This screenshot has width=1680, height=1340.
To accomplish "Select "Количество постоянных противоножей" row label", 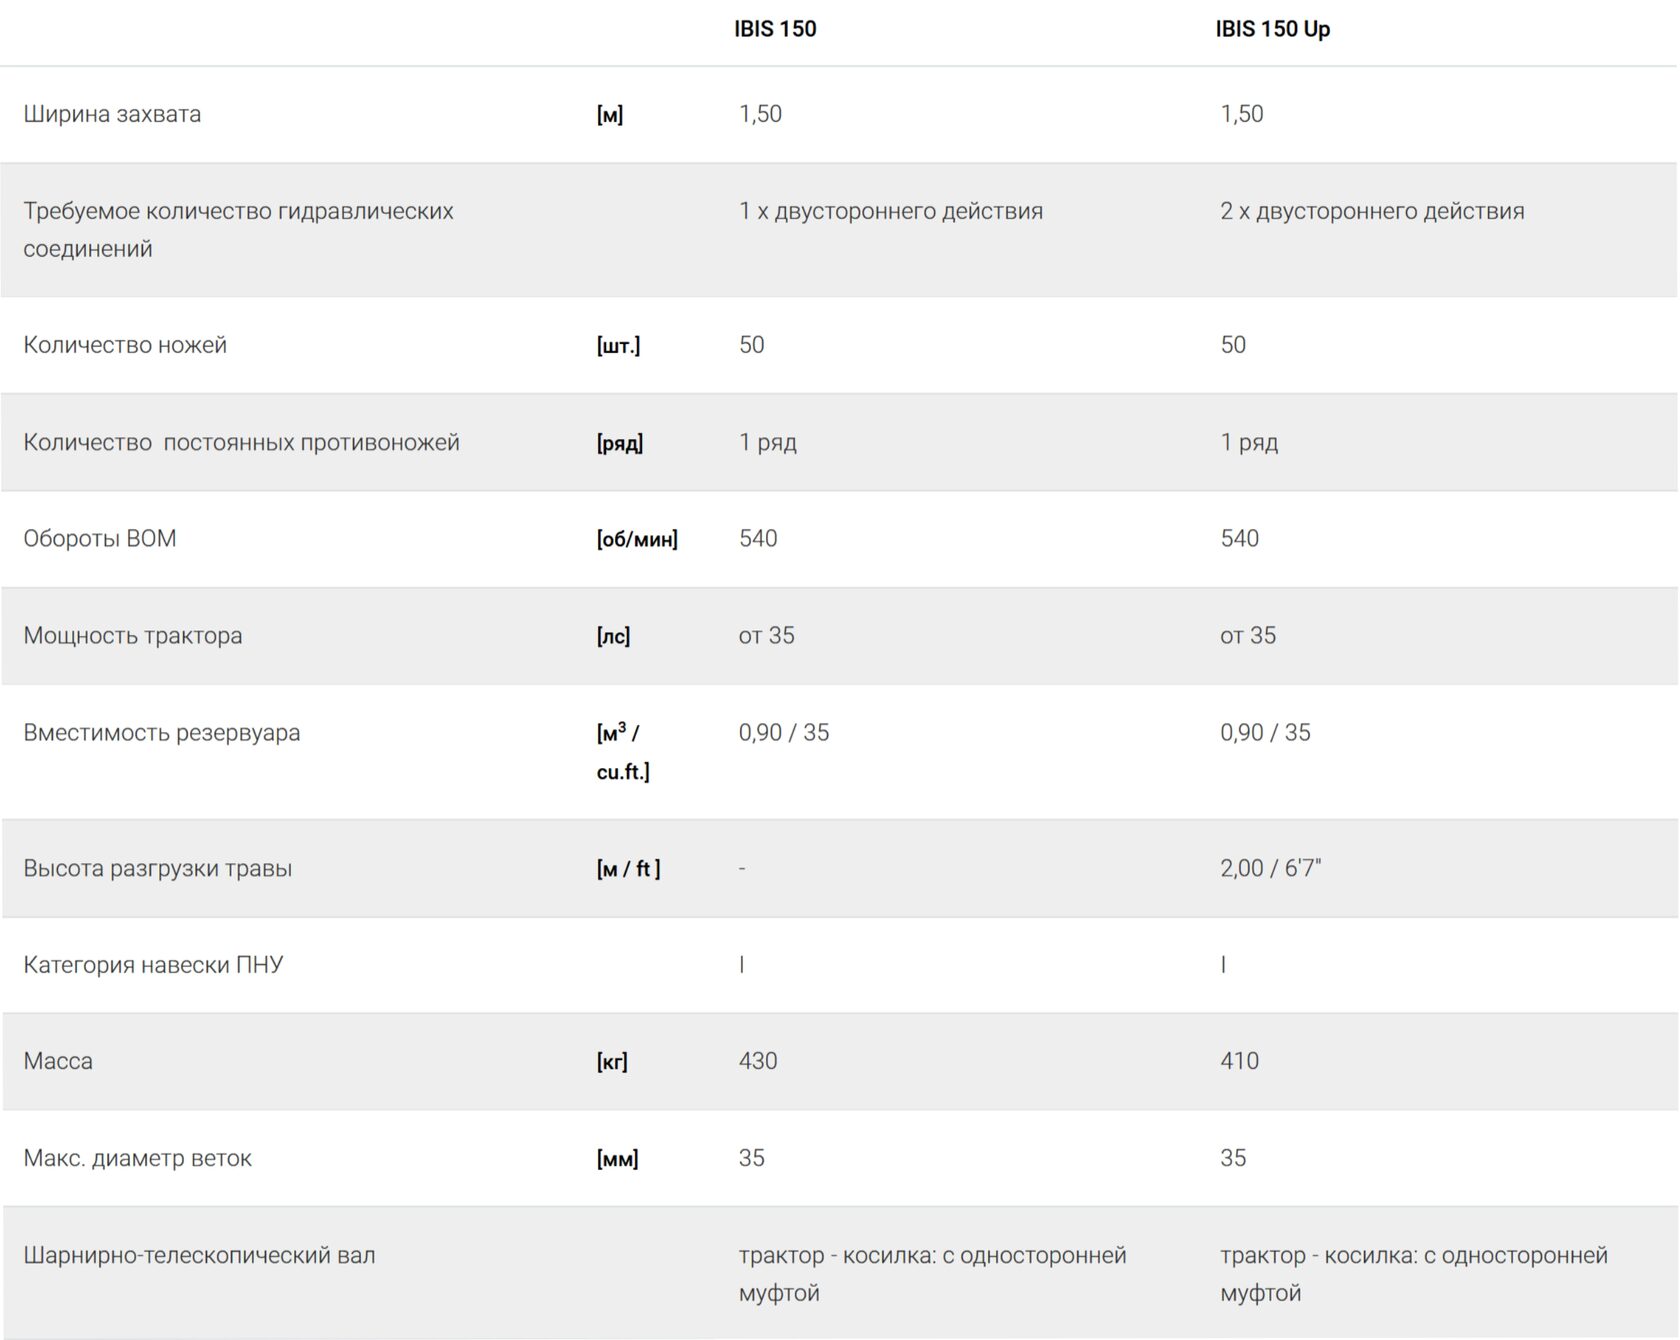I will click(241, 442).
